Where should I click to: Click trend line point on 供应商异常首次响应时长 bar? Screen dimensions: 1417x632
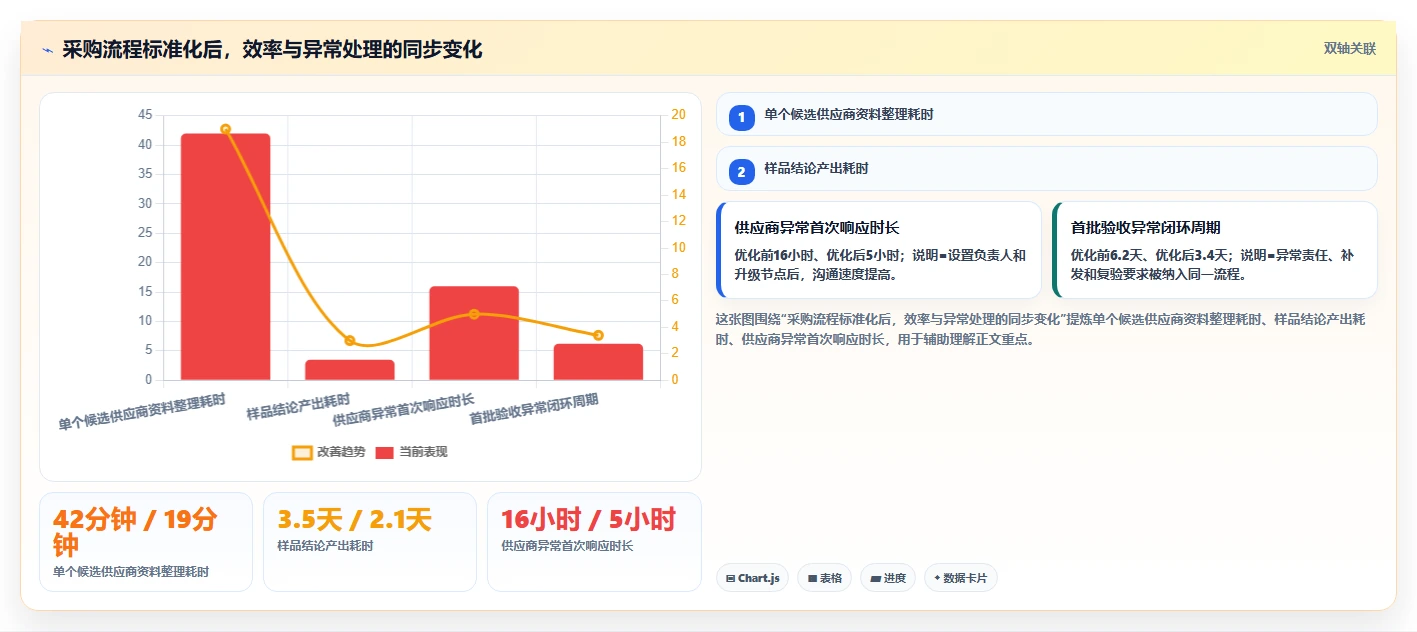474,314
